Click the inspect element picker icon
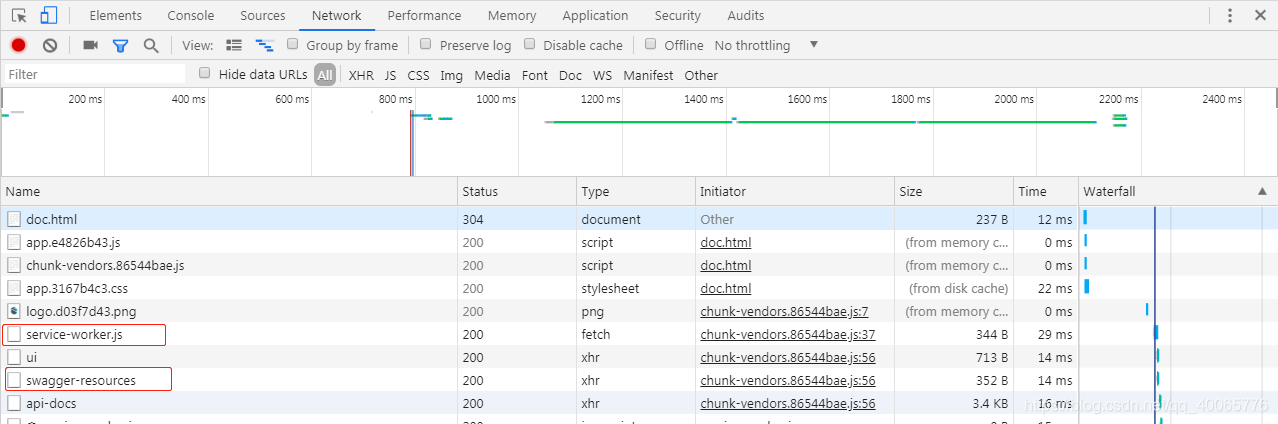 click(19, 15)
